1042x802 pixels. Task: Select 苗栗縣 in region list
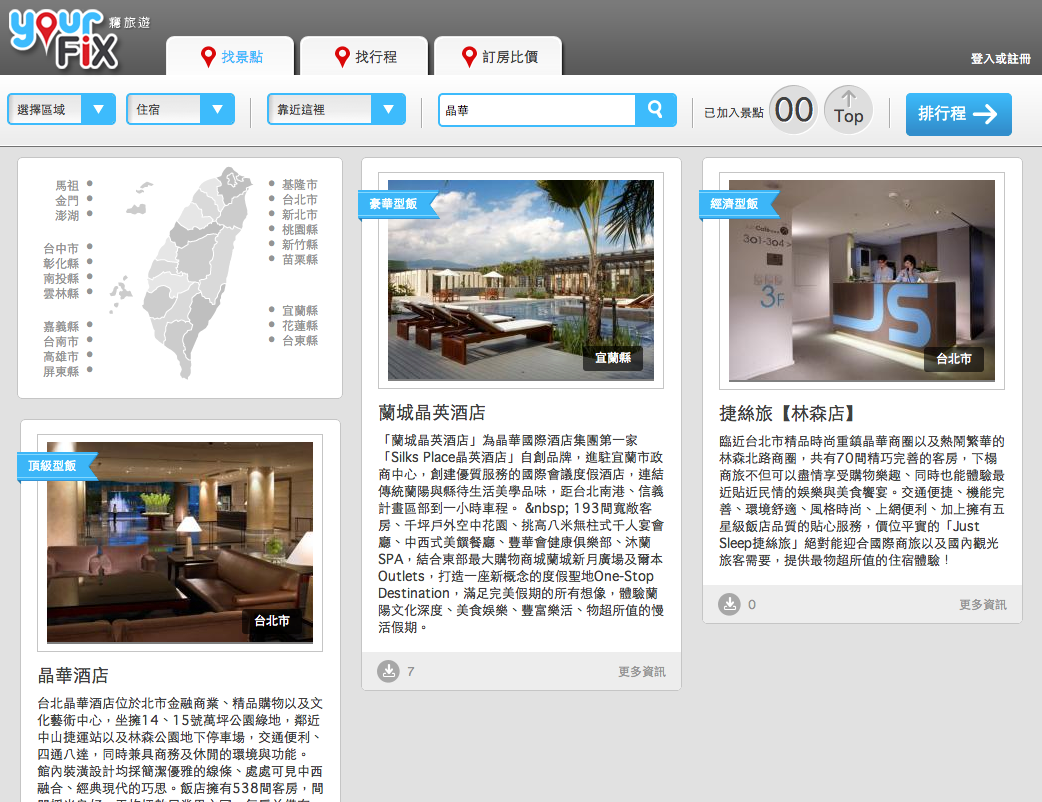pyautogui.click(x=300, y=260)
